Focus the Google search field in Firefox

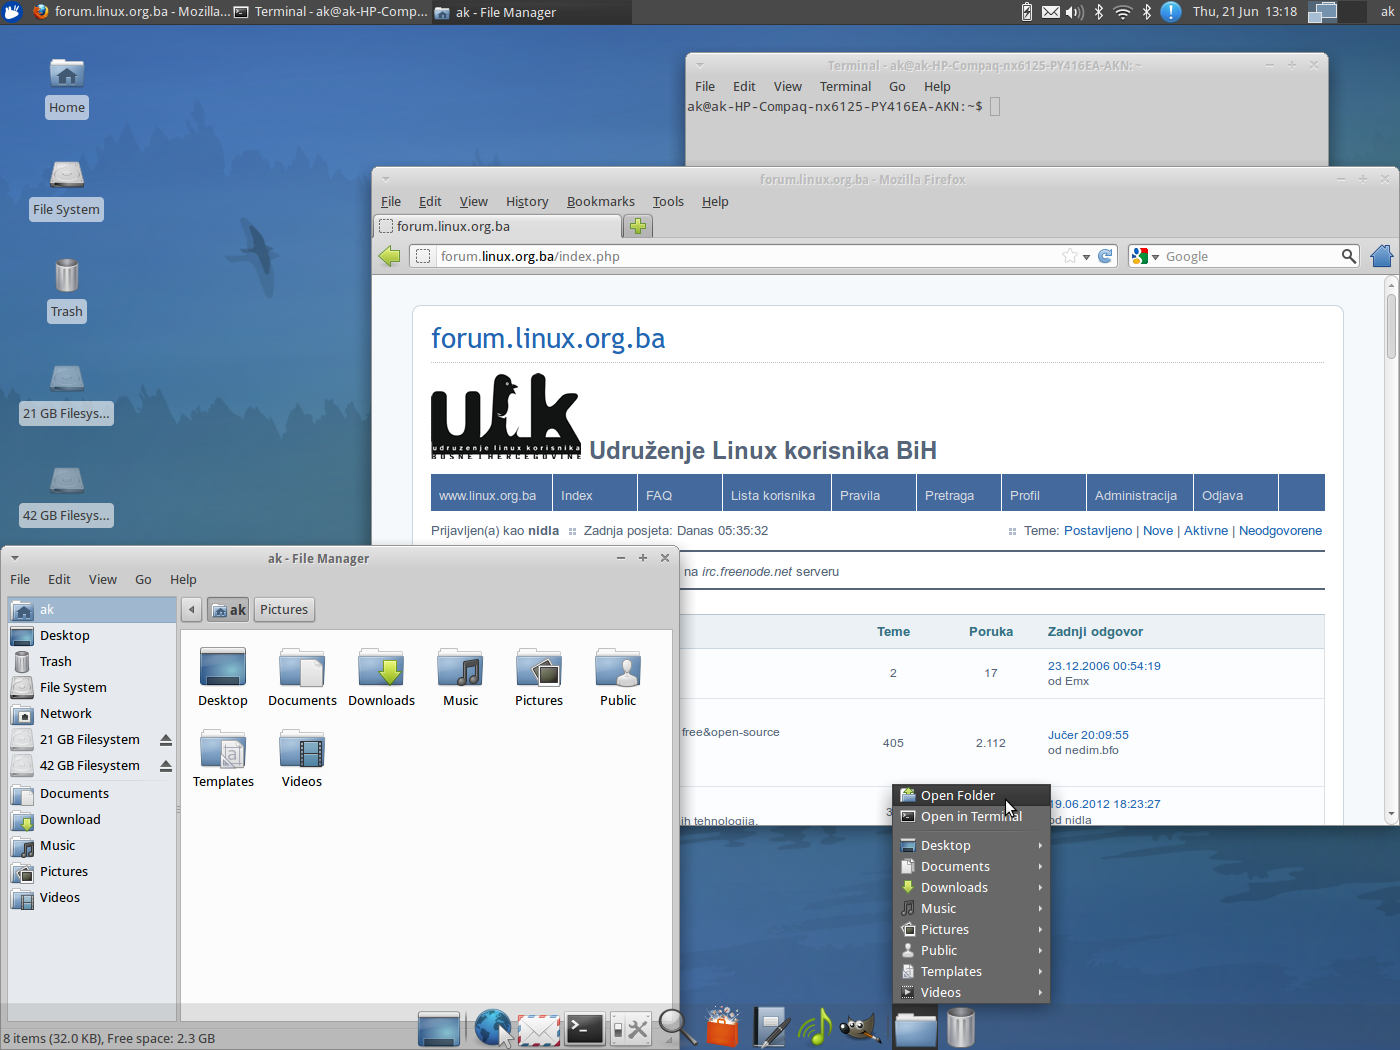(1251, 256)
